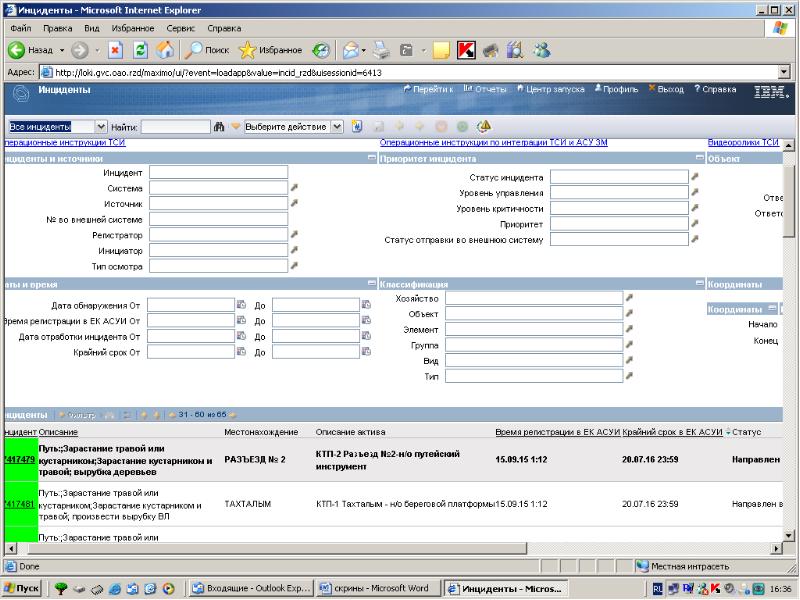800x600 pixels.
Task: Click the green circle icon in Maximo toolbar
Action: coord(462,127)
